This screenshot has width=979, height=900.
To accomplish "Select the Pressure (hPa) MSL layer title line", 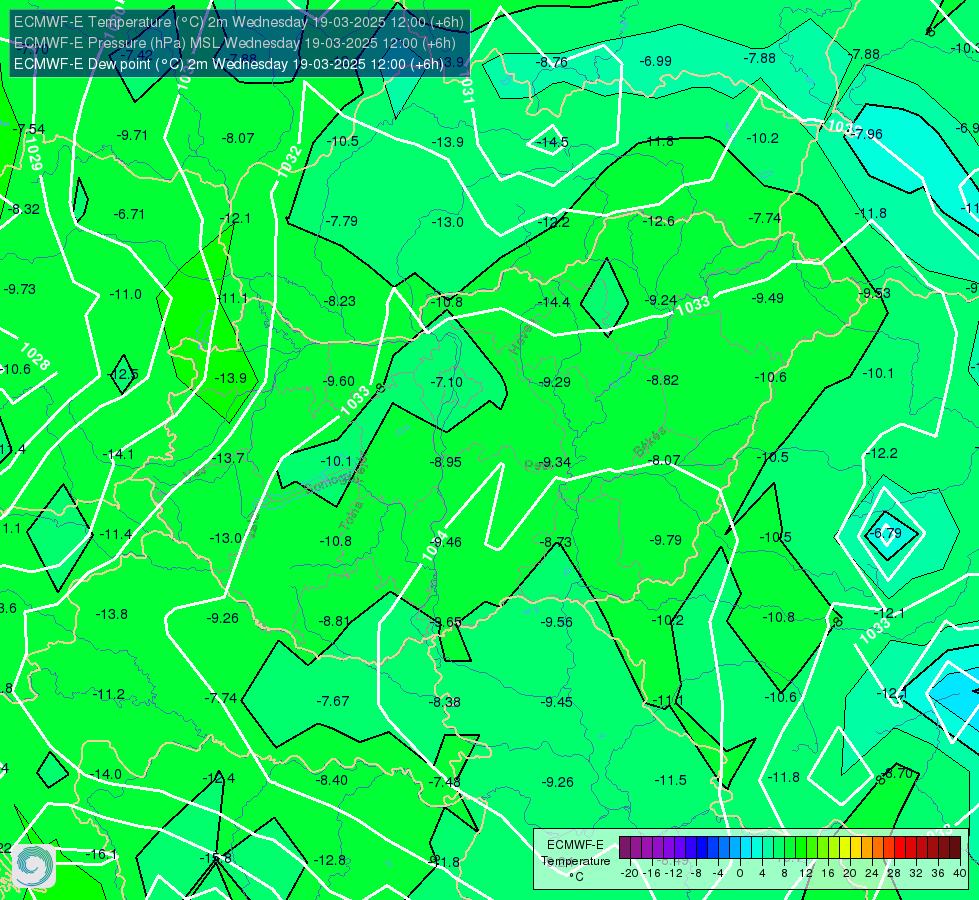I will point(234,43).
